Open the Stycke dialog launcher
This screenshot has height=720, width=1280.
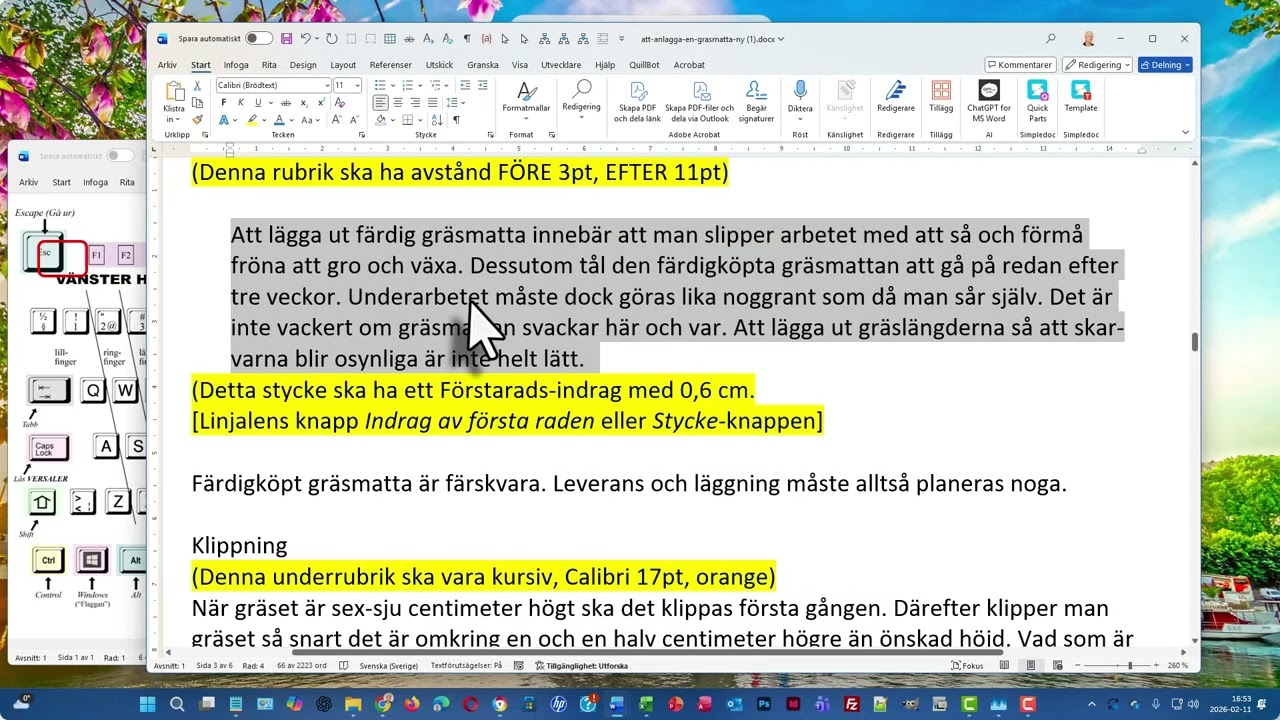490,135
